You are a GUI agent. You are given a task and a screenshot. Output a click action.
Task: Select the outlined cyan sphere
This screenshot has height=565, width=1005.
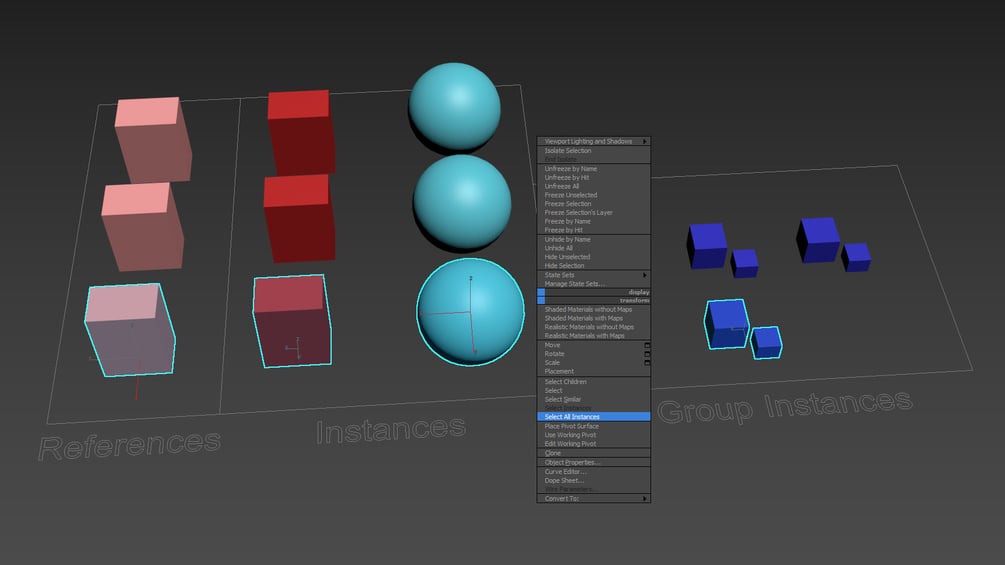470,312
